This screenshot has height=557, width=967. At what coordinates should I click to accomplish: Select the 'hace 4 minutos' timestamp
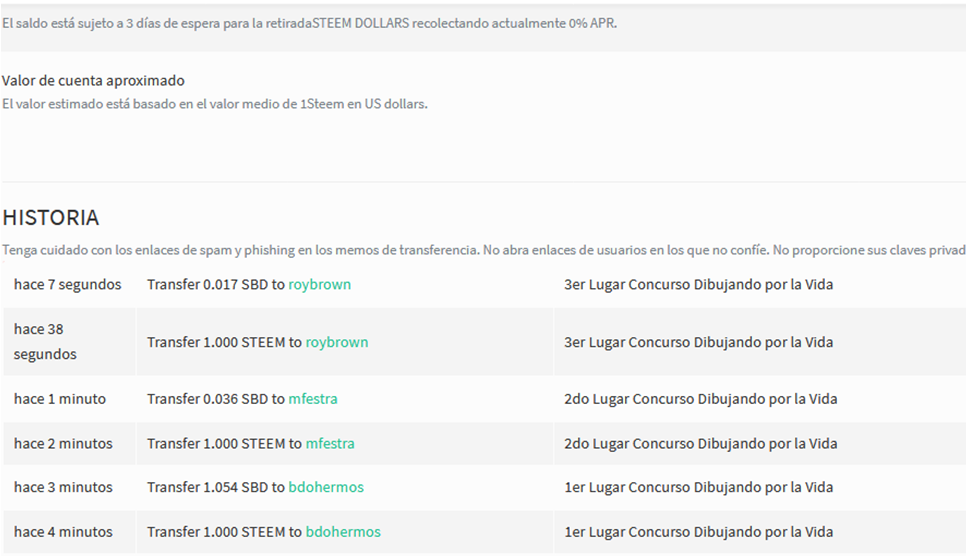coord(64,532)
